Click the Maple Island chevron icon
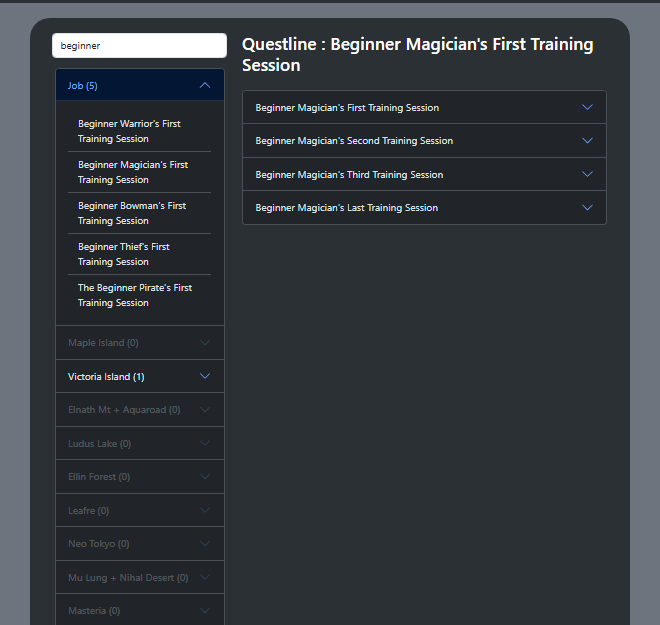660x625 pixels. (x=205, y=343)
